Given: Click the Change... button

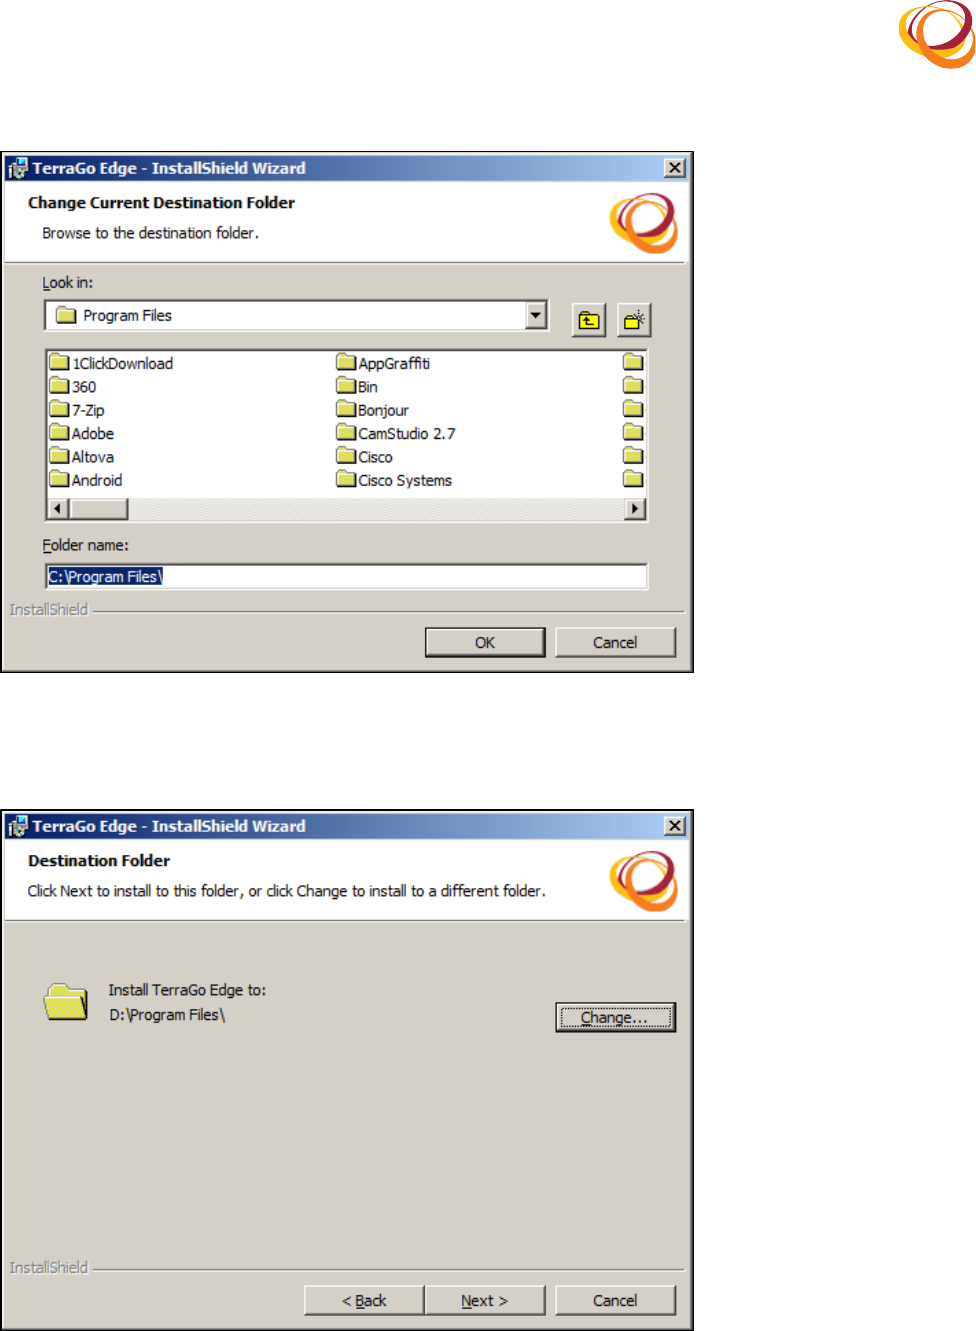Looking at the screenshot, I should tap(615, 1017).
